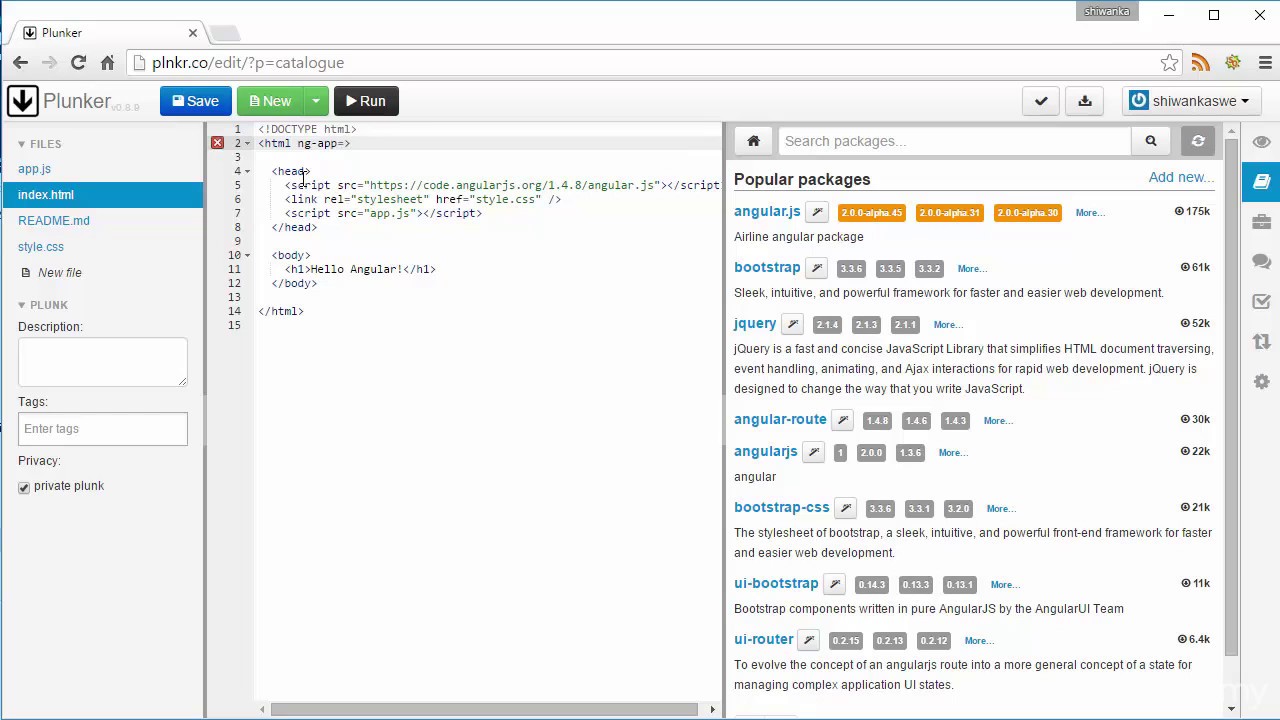Open the ui-bootstrap package link
Screen dimensions: 1280x720
(776, 583)
